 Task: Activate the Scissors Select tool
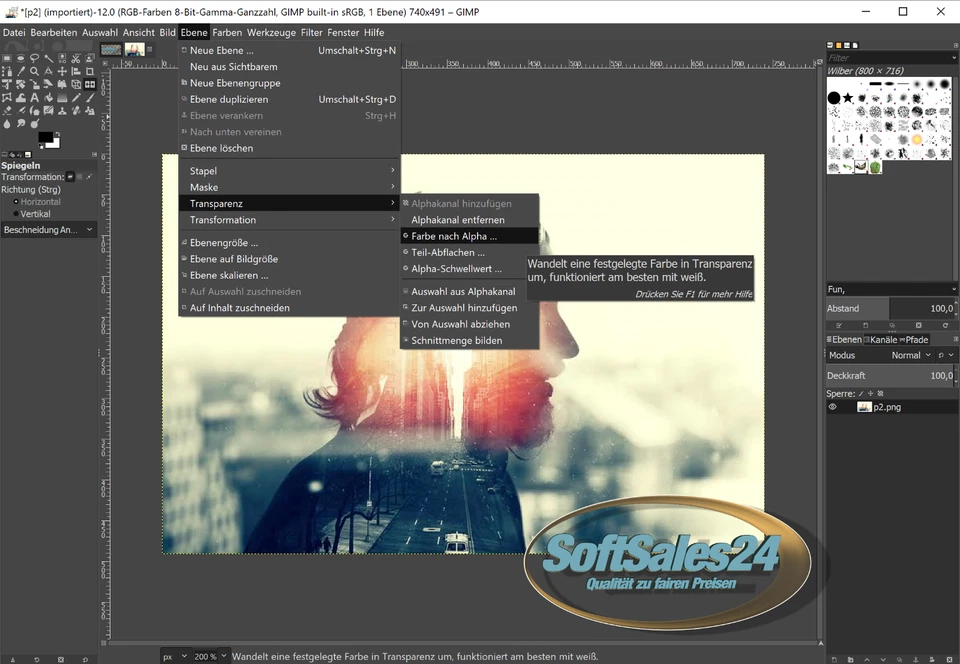pos(75,58)
